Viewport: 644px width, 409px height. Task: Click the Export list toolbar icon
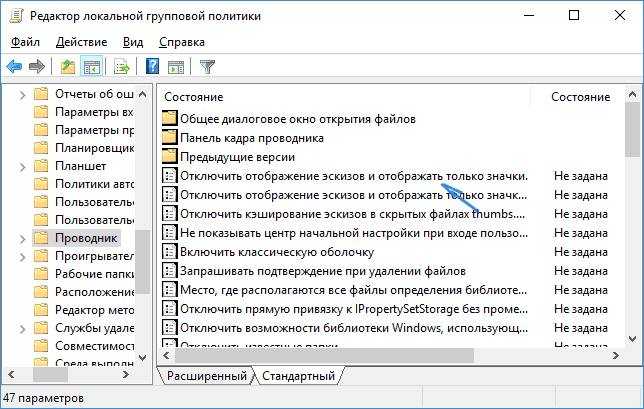122,67
